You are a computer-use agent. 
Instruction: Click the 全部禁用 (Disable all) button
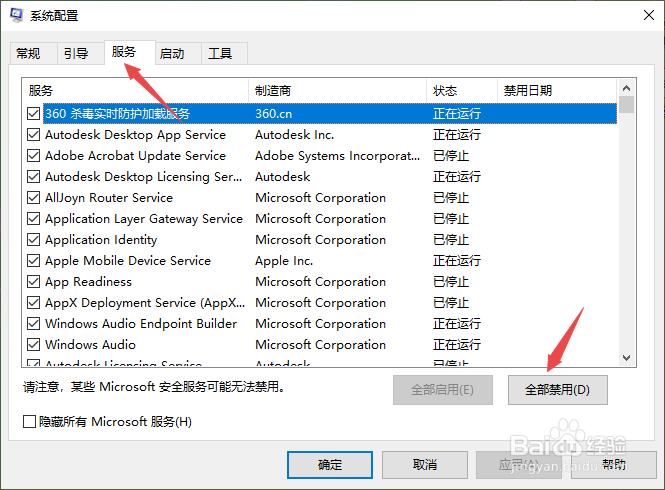point(557,389)
